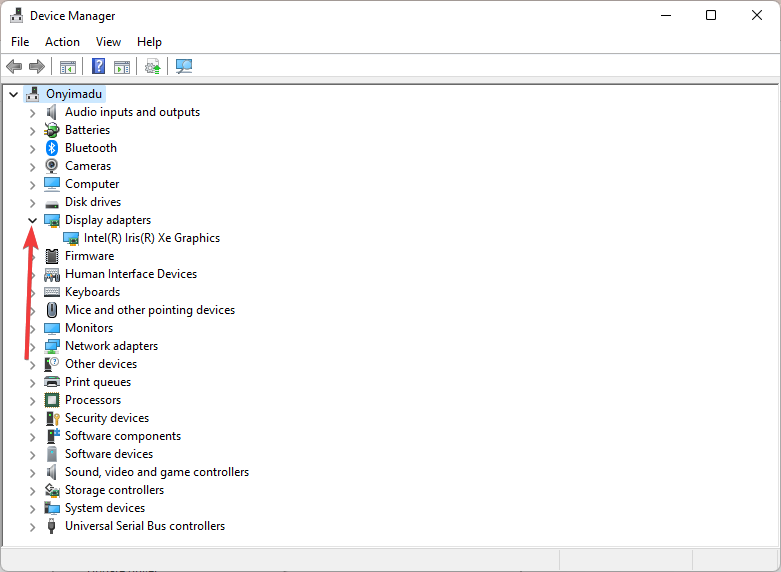Open Help with the blue question mark icon
Viewport: 781px width, 572px height.
99,66
